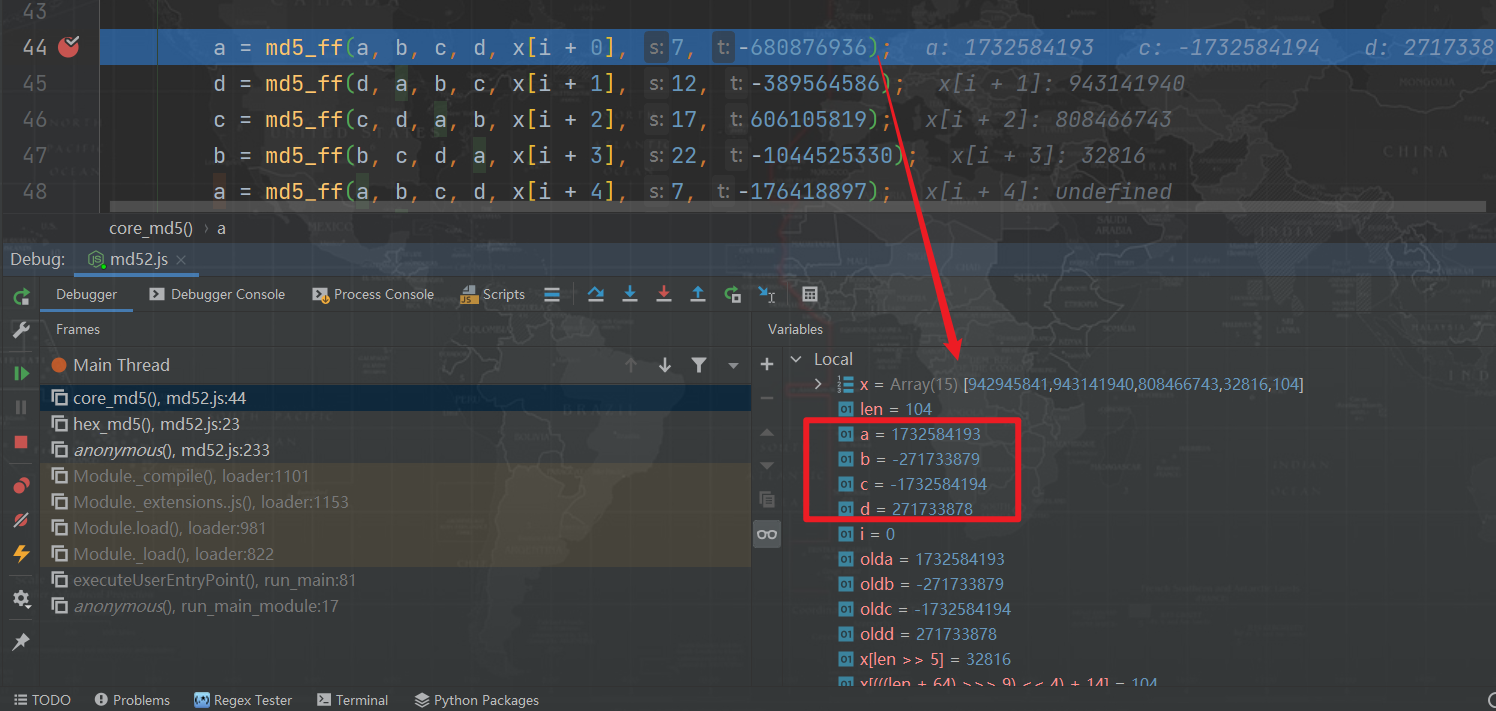Switch to the Process Console tab

click(373, 294)
